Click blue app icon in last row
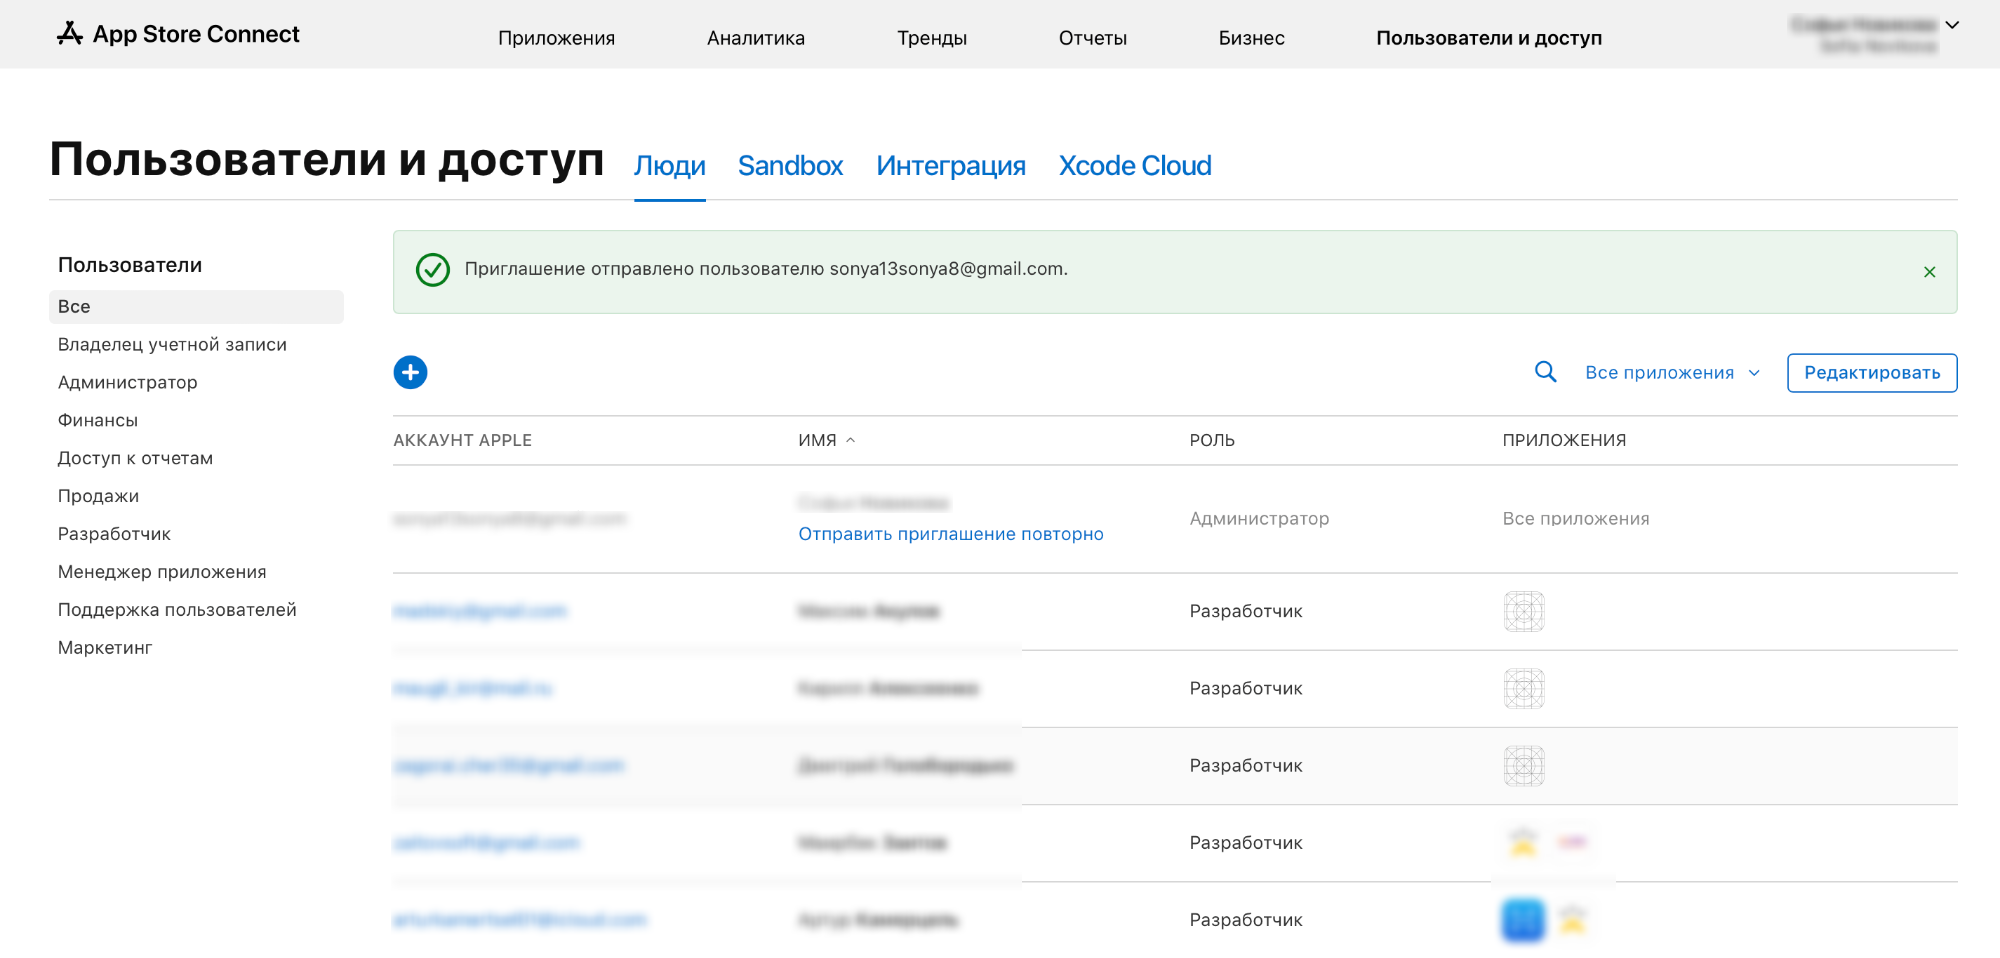This screenshot has width=2000, height=958. [x=1523, y=920]
